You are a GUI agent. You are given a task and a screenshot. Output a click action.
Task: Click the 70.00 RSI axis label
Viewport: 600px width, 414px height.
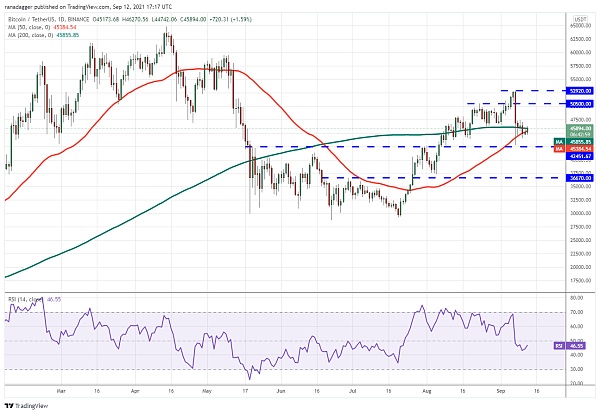coord(577,312)
